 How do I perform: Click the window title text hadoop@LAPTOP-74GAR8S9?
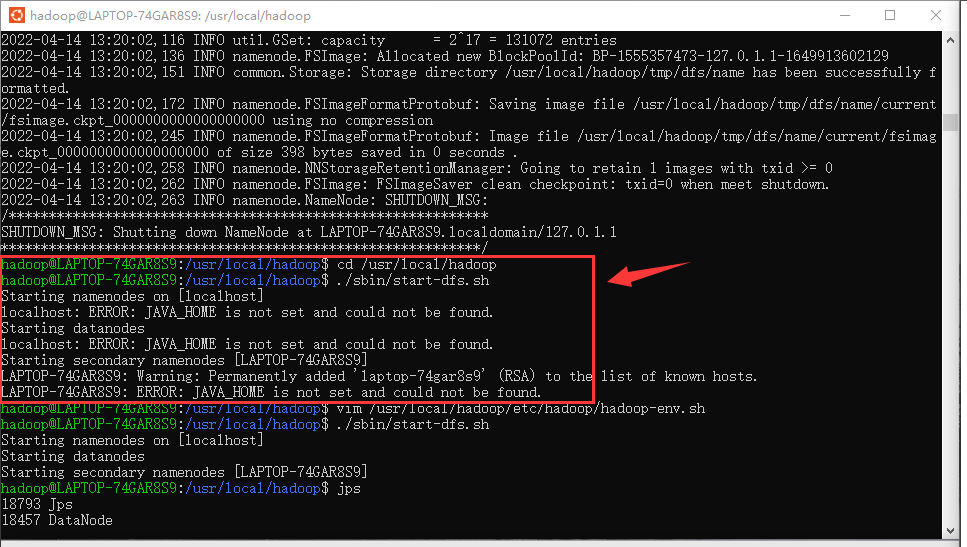(170, 16)
